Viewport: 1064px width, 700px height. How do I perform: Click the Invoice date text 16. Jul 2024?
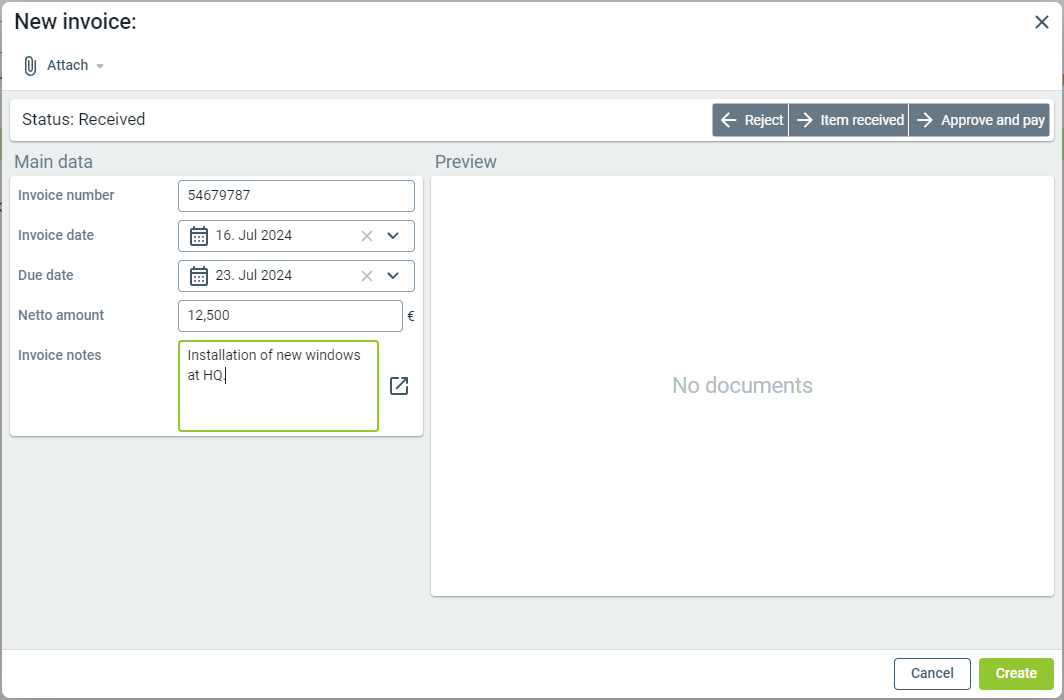254,236
